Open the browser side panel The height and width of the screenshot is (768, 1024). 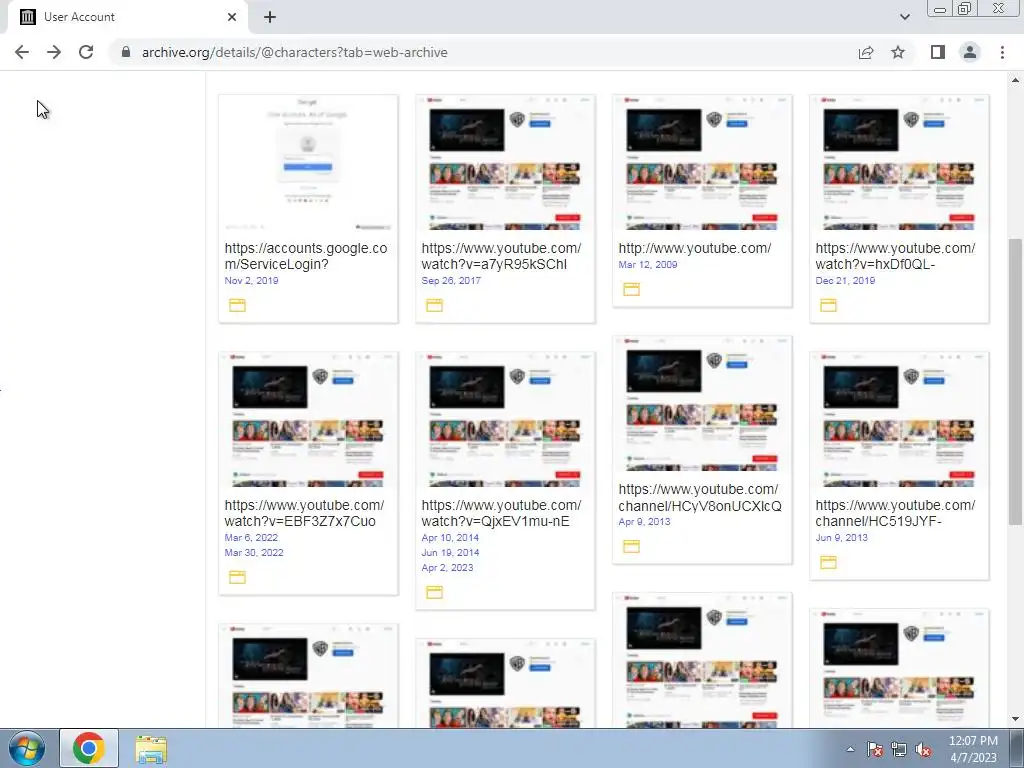coord(938,52)
